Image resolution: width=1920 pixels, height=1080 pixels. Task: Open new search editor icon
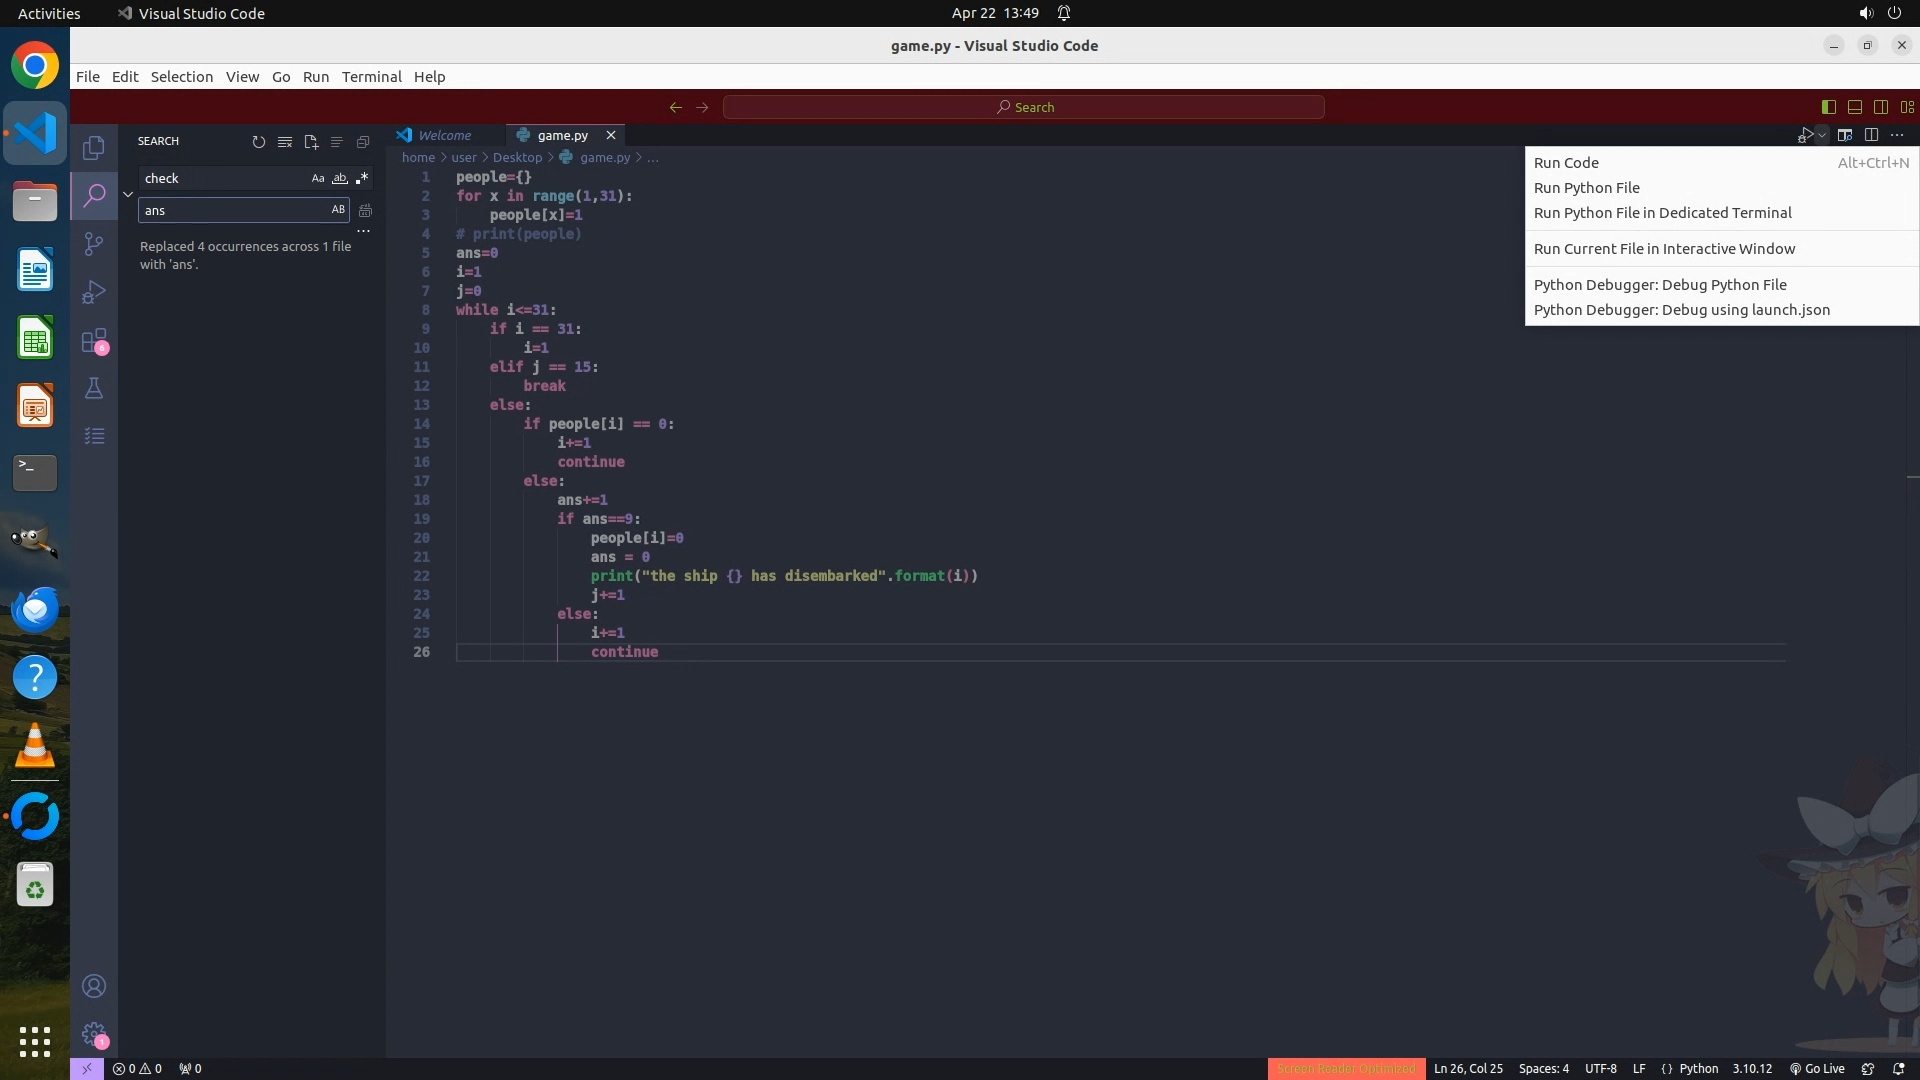311,142
